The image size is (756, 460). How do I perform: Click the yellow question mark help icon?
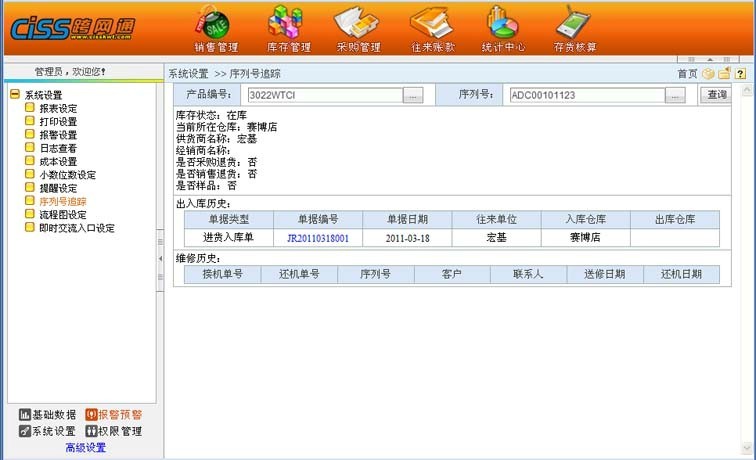pos(740,74)
